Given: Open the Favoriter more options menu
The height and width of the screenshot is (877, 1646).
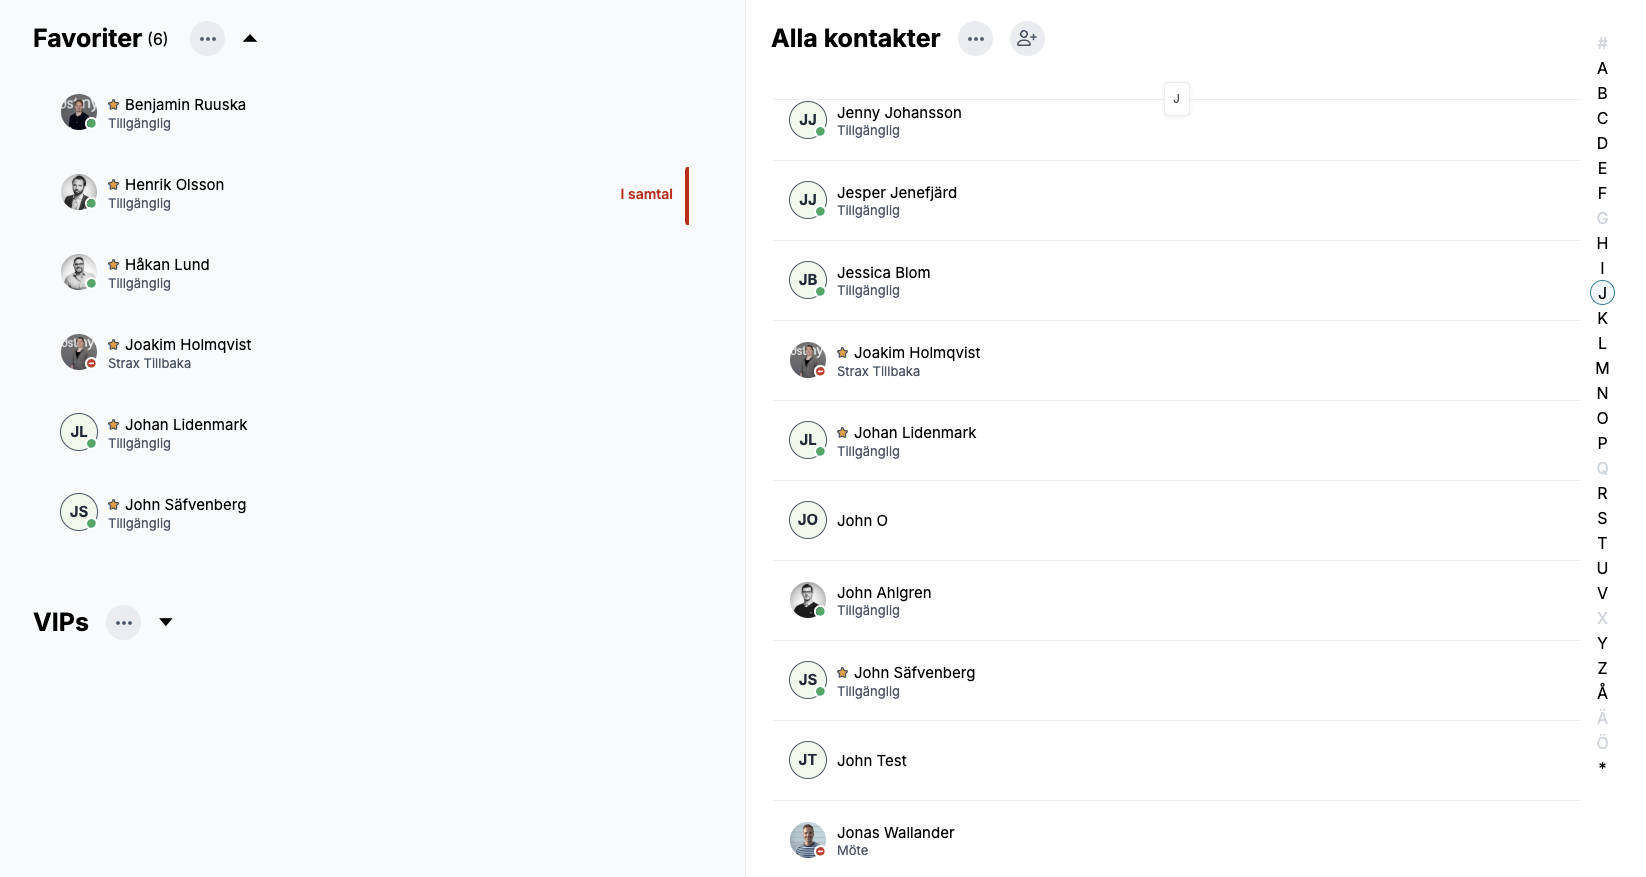Looking at the screenshot, I should 207,39.
